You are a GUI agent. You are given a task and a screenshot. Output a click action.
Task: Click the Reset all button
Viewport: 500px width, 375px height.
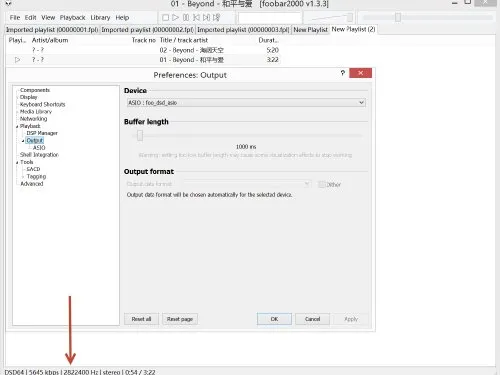click(x=141, y=319)
